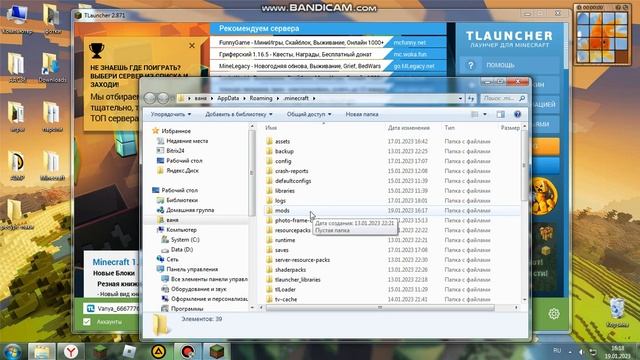The image size is (640, 360).
Task: Toggle the preview pane button
Action: [x=500, y=114]
